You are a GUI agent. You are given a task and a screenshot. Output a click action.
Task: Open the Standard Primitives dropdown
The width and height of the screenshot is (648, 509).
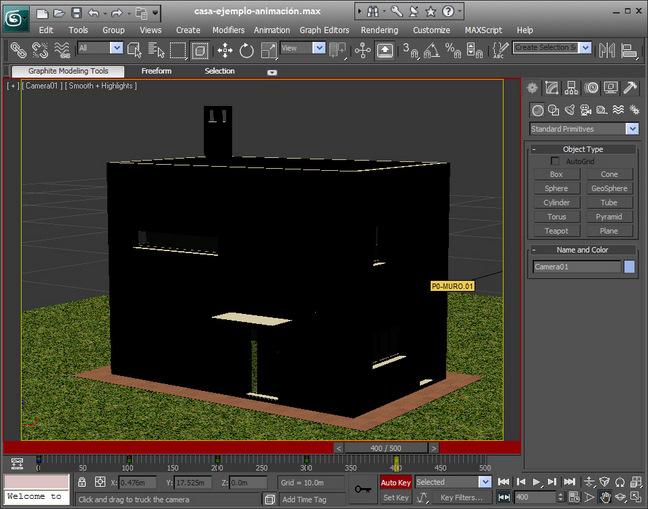(x=632, y=129)
